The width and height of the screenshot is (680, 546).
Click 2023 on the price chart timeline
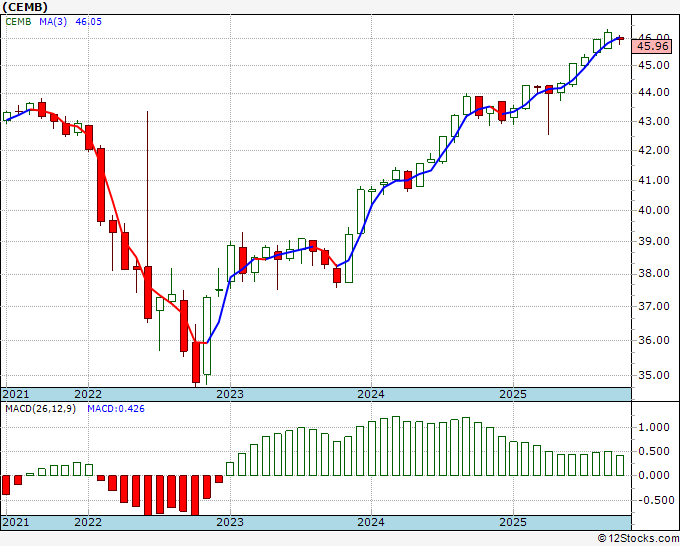pos(230,394)
